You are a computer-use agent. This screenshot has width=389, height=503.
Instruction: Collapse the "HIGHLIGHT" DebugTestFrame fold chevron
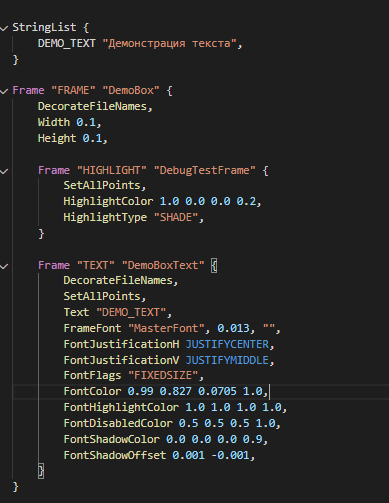tap(4, 172)
